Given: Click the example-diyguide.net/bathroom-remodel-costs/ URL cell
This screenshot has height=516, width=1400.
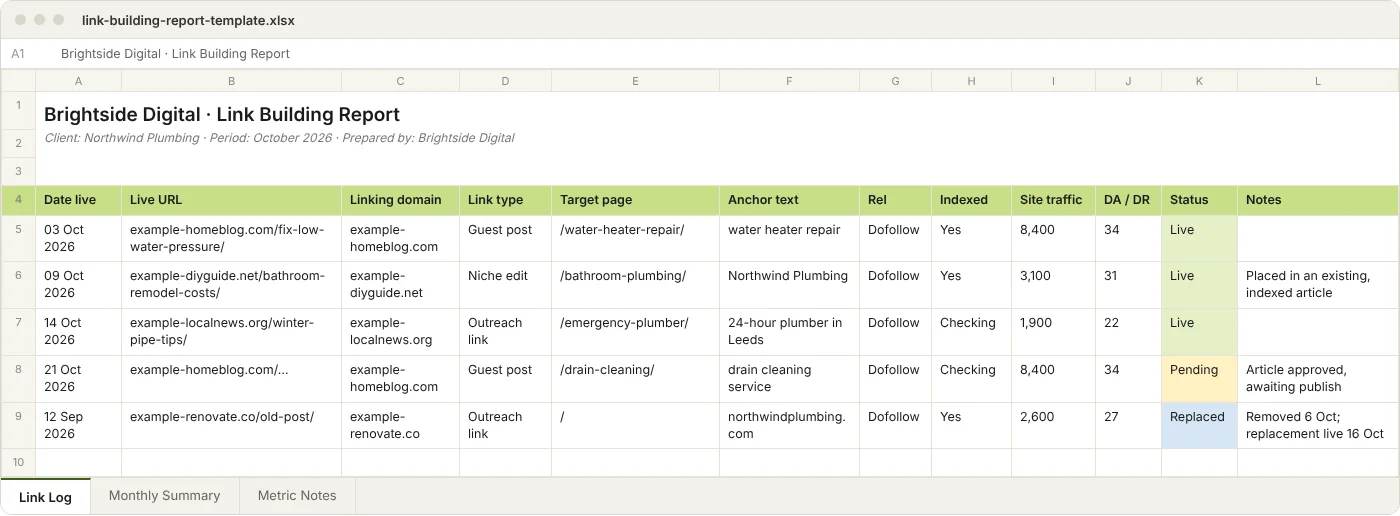Looking at the screenshot, I should [x=231, y=285].
